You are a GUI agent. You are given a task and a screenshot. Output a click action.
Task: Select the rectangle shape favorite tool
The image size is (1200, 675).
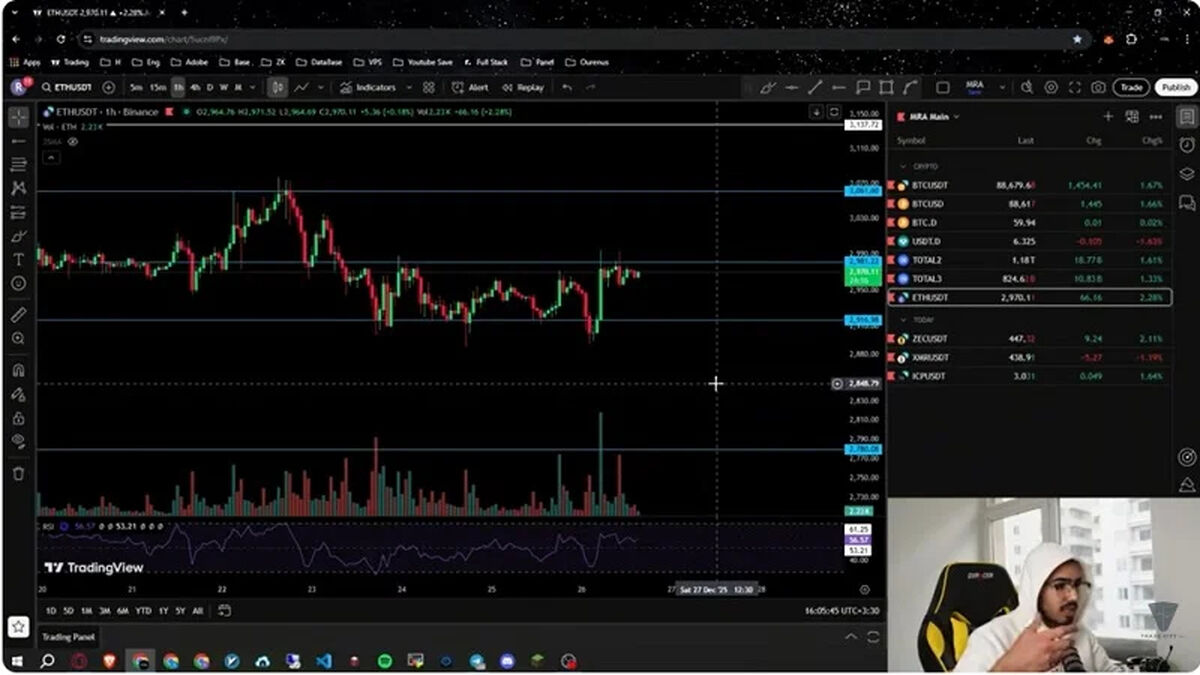point(886,87)
